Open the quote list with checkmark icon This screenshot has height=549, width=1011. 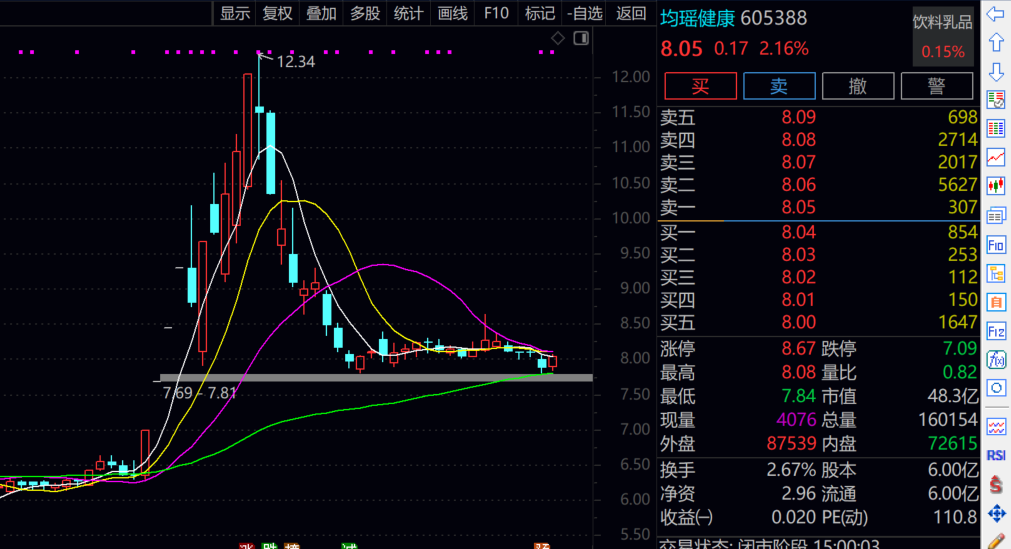[996, 100]
